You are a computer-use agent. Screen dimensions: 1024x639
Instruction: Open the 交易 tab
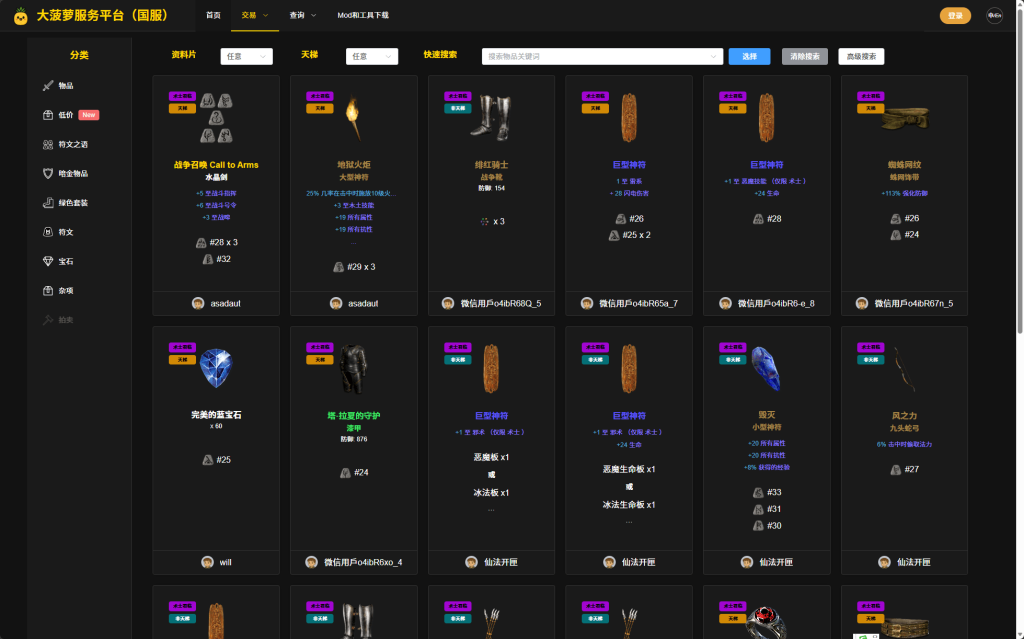tap(255, 15)
